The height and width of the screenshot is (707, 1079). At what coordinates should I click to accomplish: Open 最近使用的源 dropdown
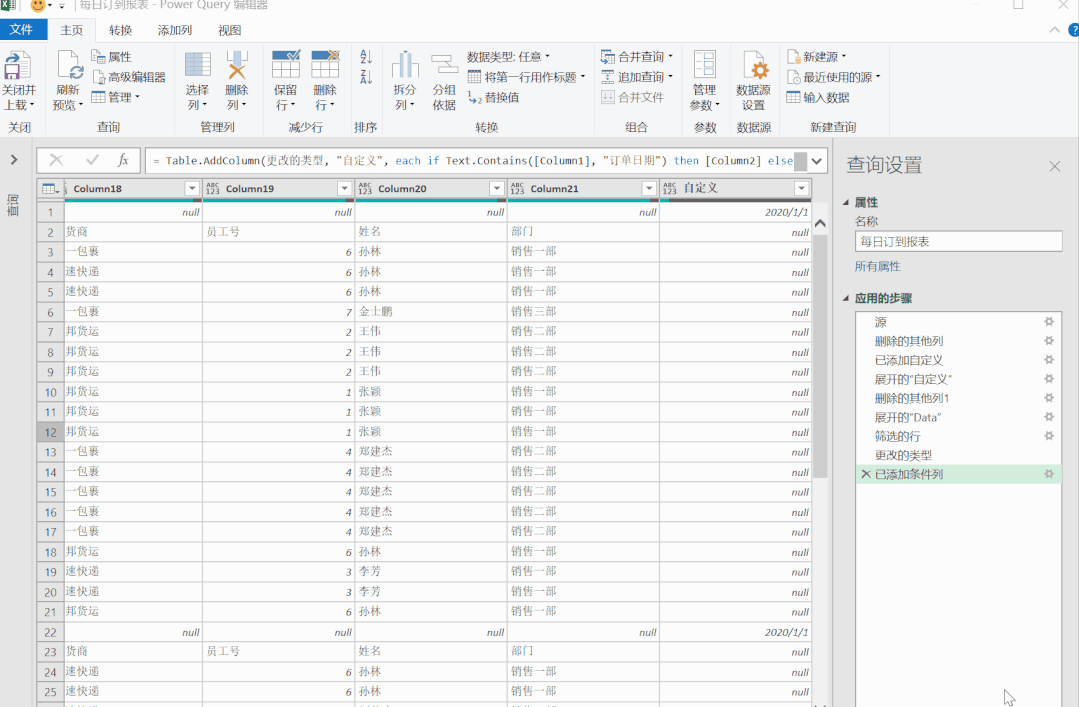833,77
